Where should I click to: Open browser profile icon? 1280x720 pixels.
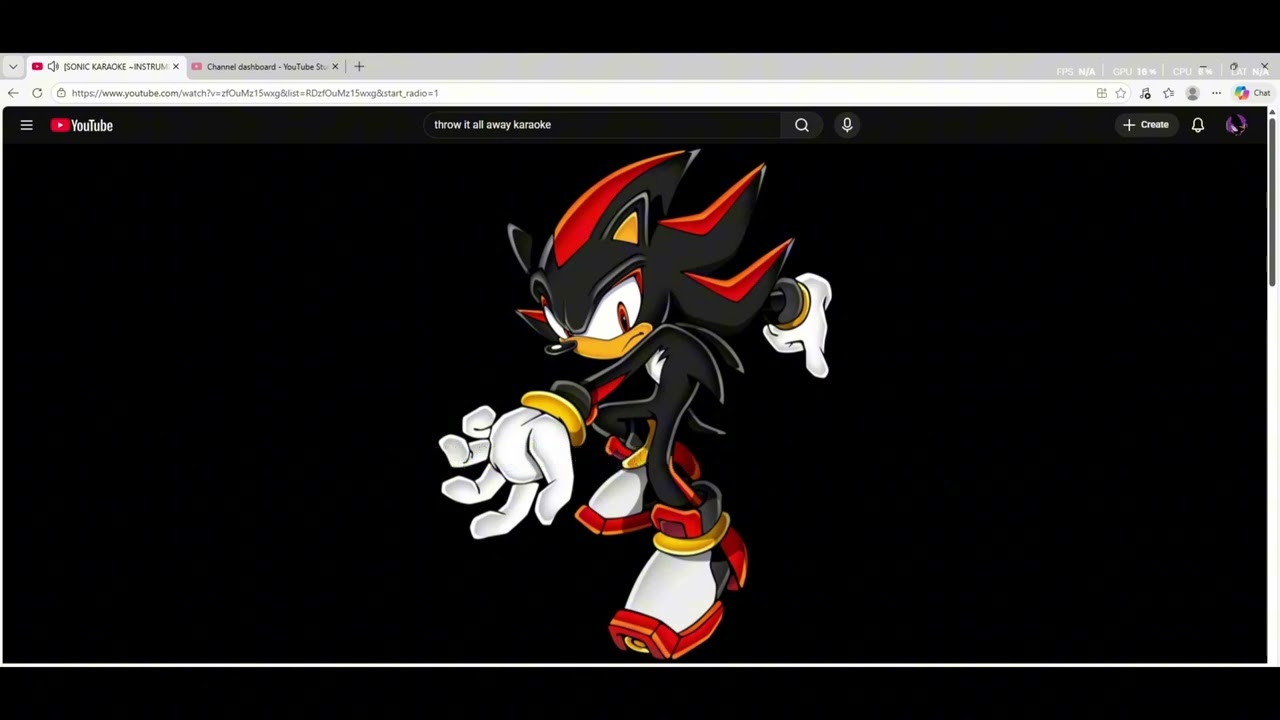(x=1192, y=93)
